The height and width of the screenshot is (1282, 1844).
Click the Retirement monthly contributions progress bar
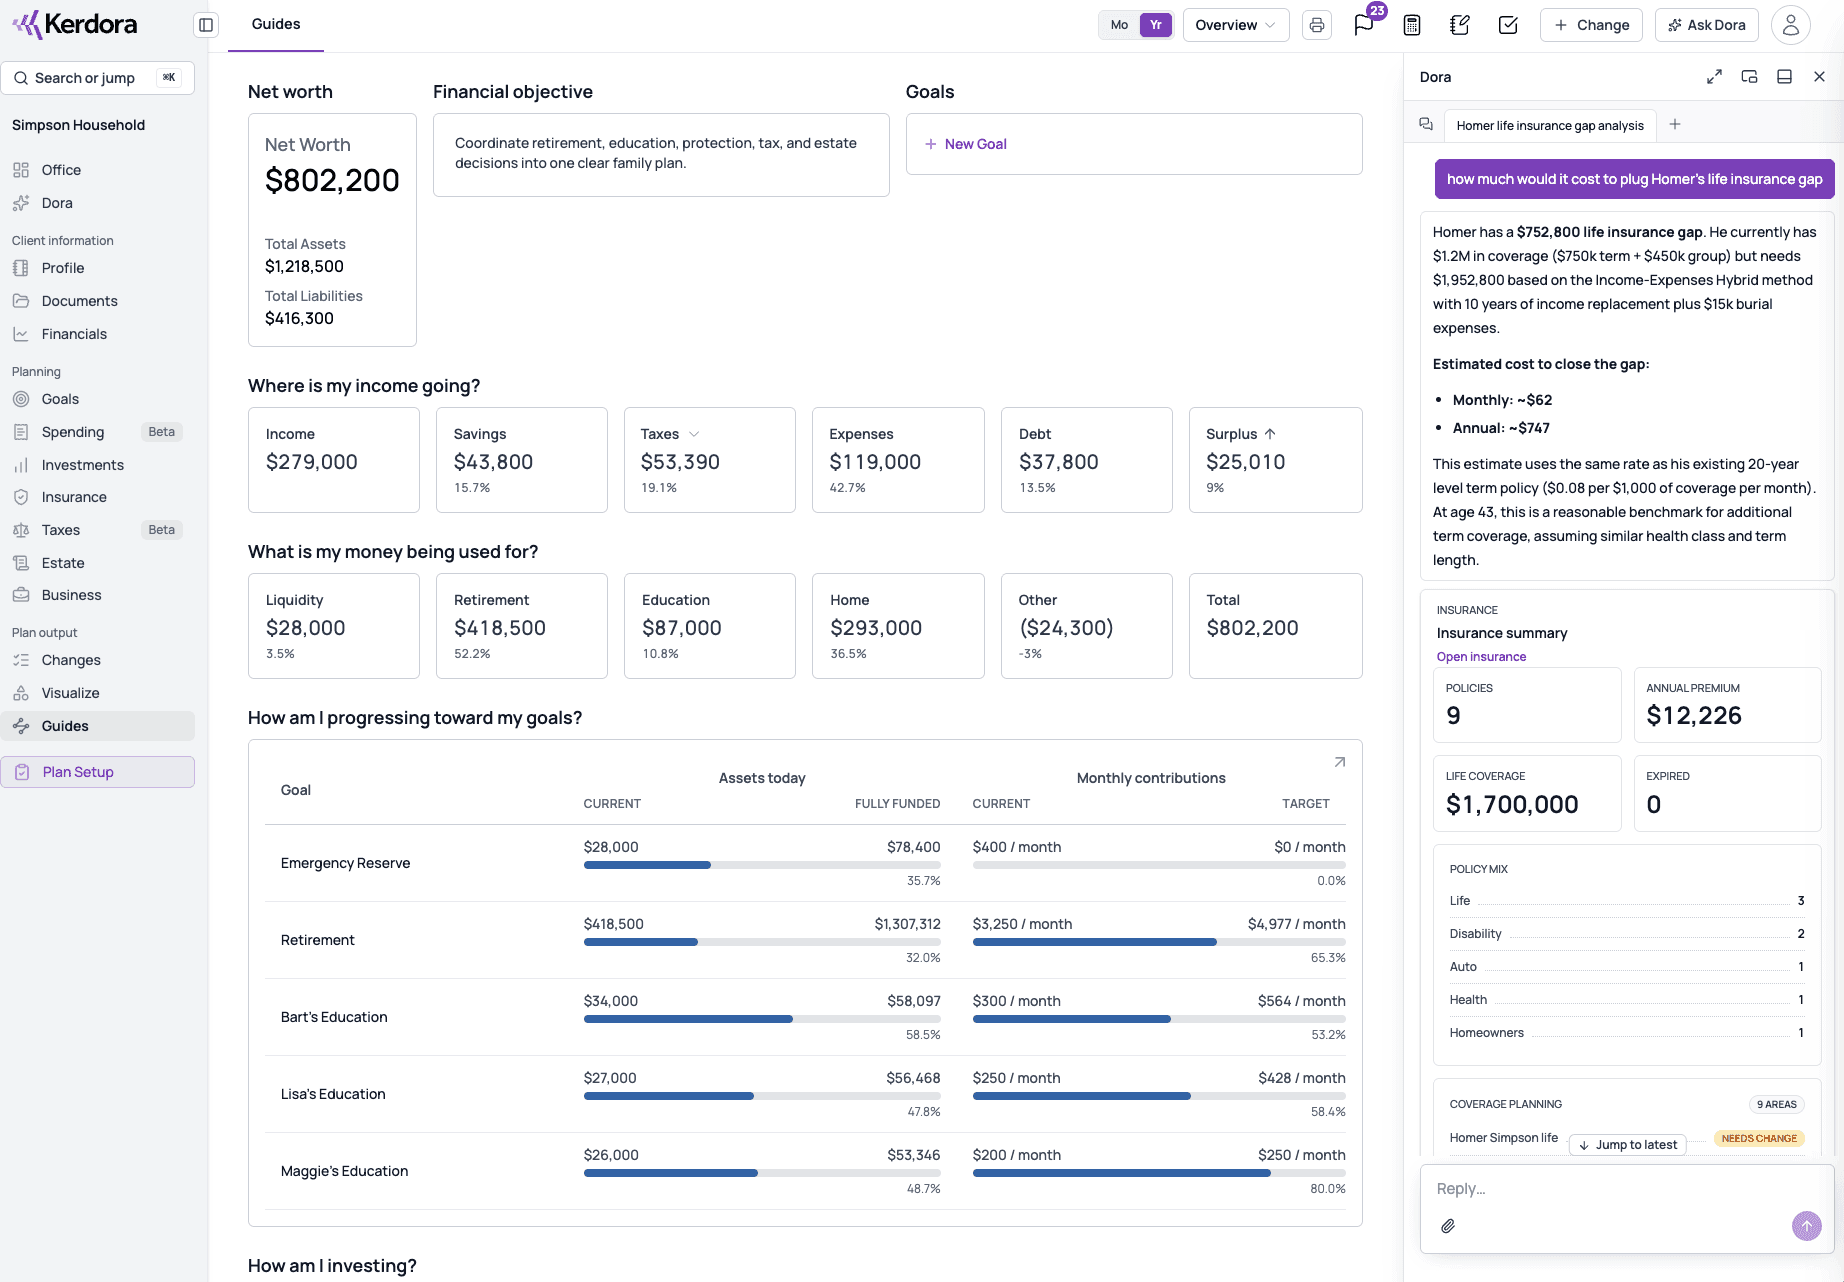click(x=1159, y=942)
